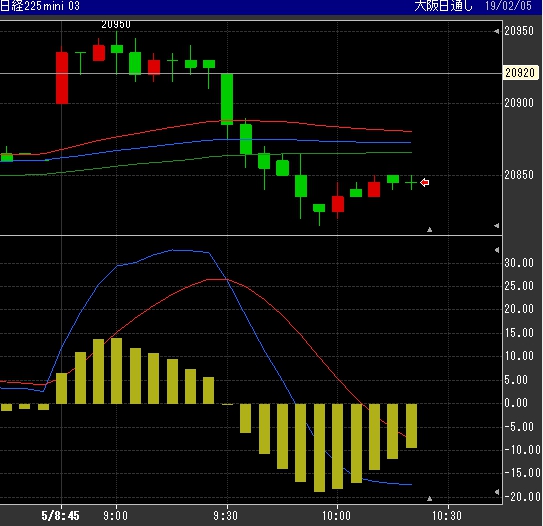
Task: Click upward triangle at bottom of price pane
Action: point(429,229)
